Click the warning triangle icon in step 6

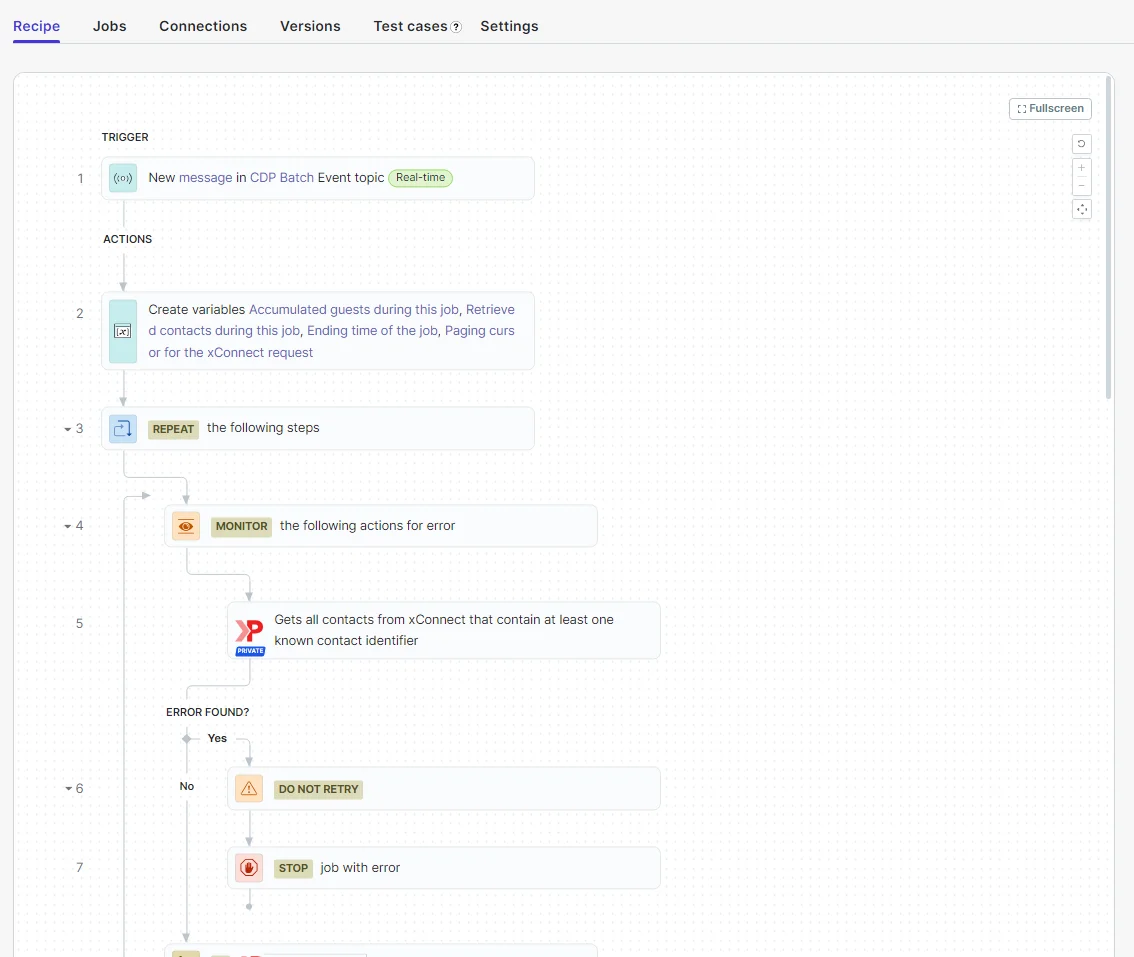(249, 788)
